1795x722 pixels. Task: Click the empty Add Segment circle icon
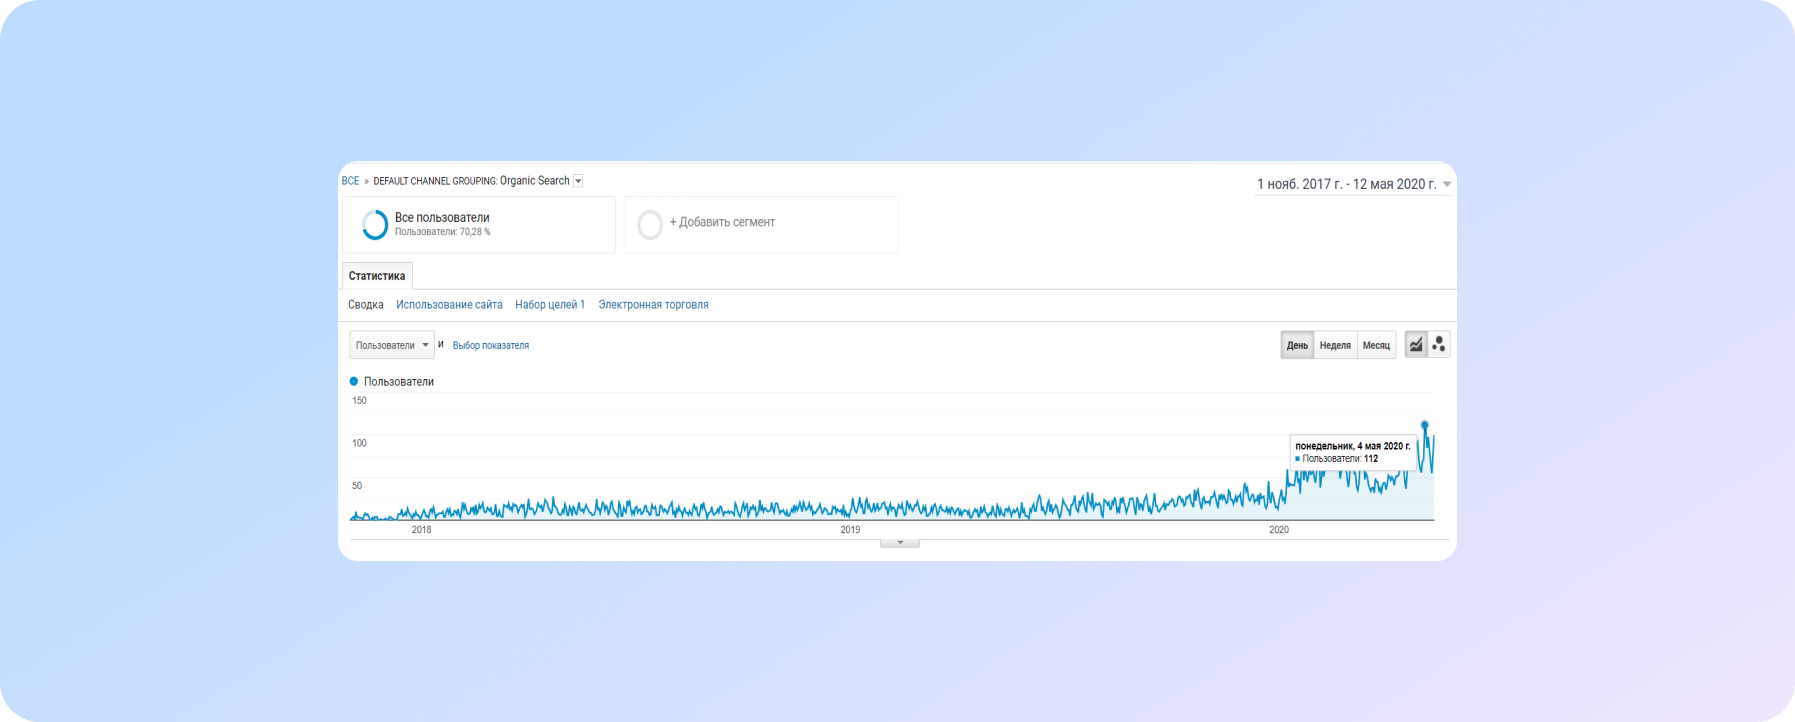(x=650, y=224)
